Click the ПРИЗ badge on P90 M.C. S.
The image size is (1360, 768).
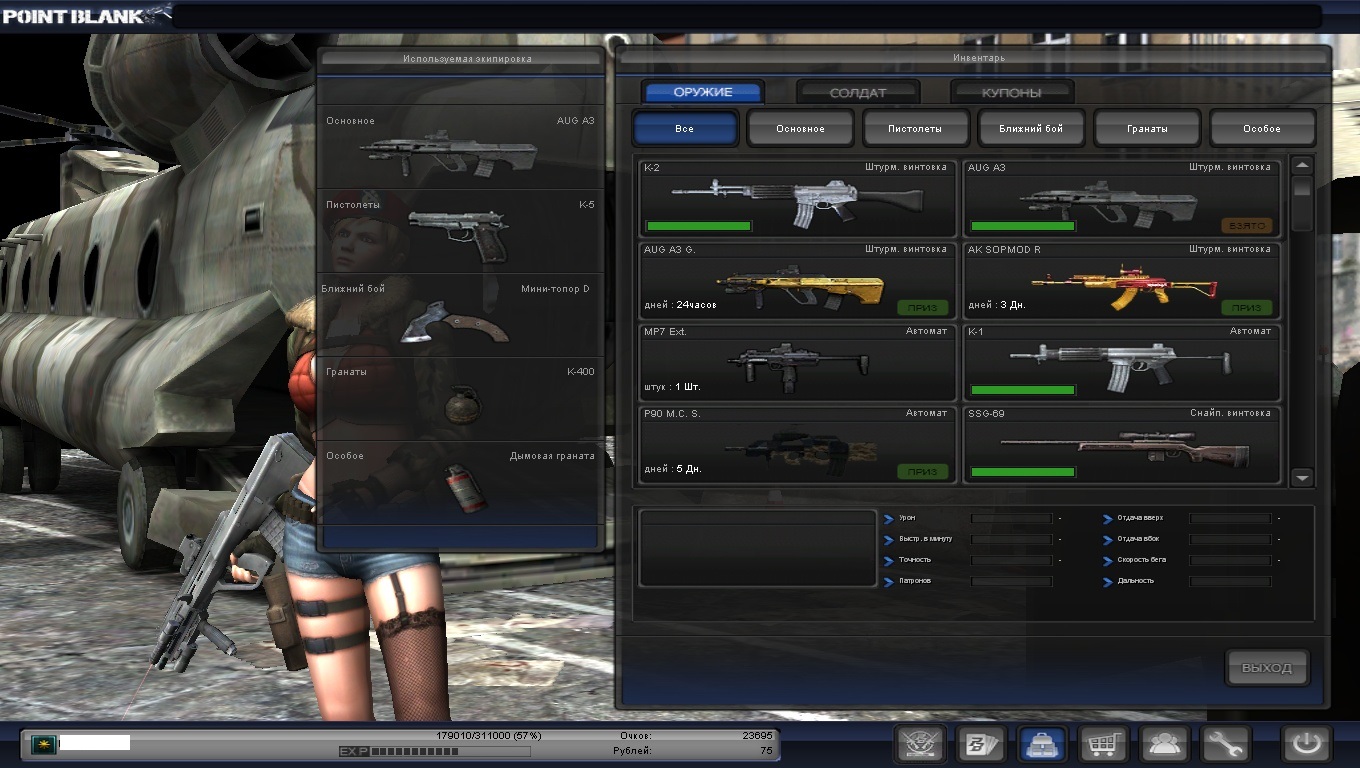coord(923,471)
